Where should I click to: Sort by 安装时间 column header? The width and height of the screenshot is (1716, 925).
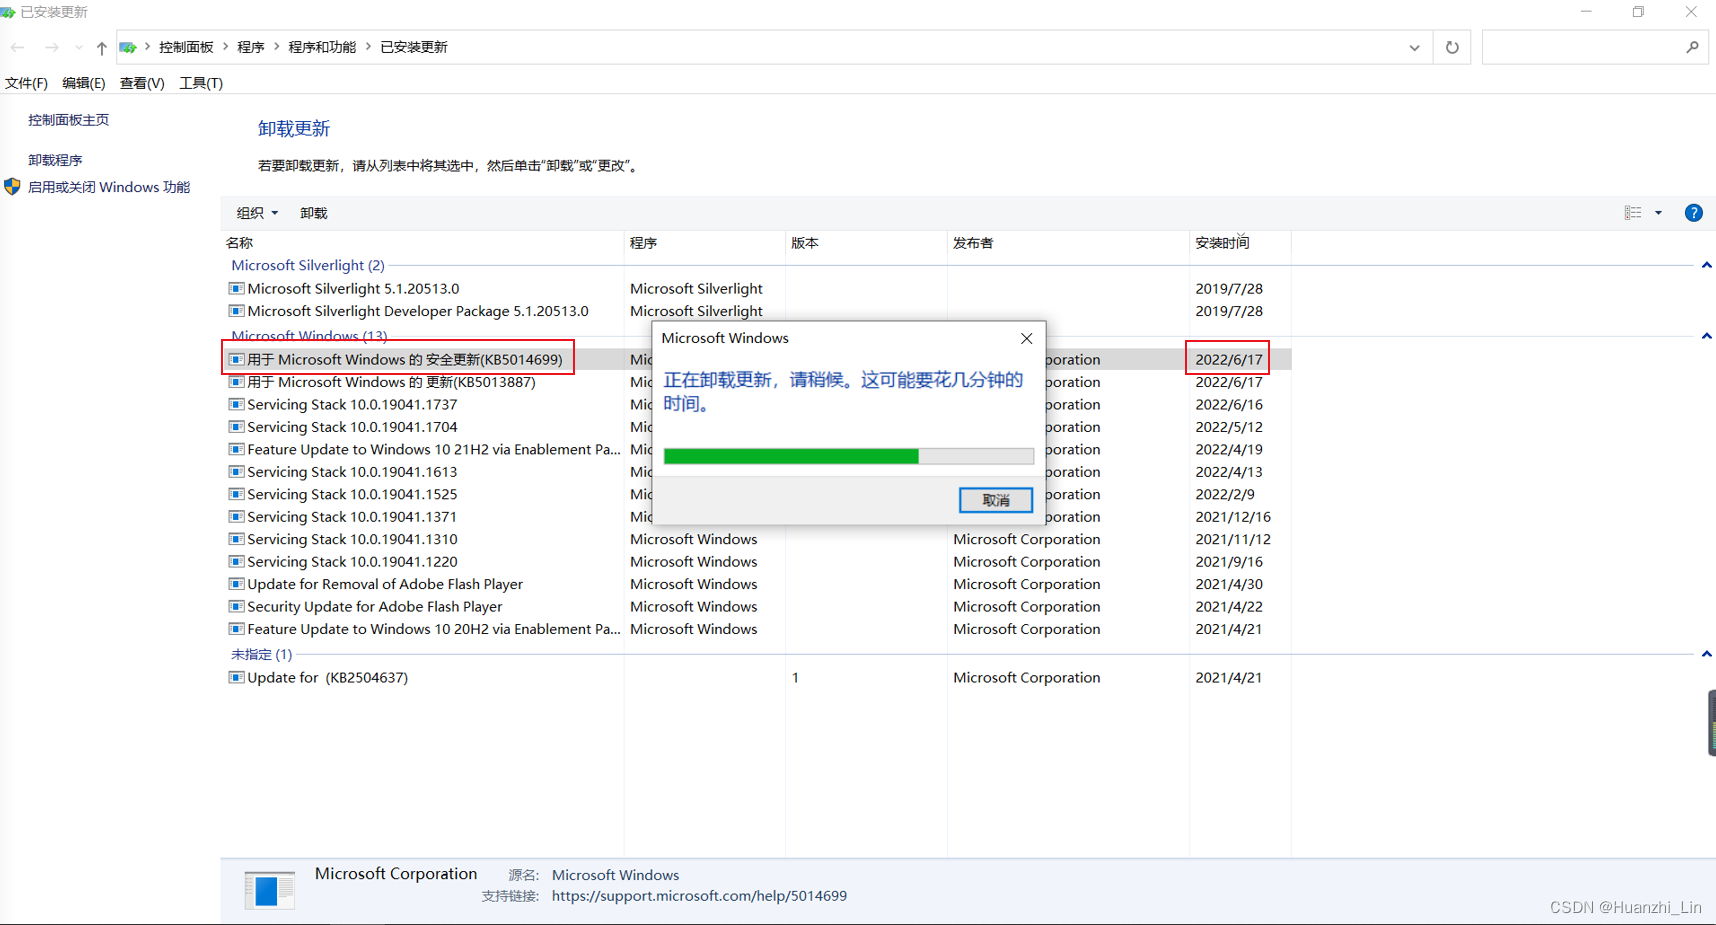[1240, 243]
